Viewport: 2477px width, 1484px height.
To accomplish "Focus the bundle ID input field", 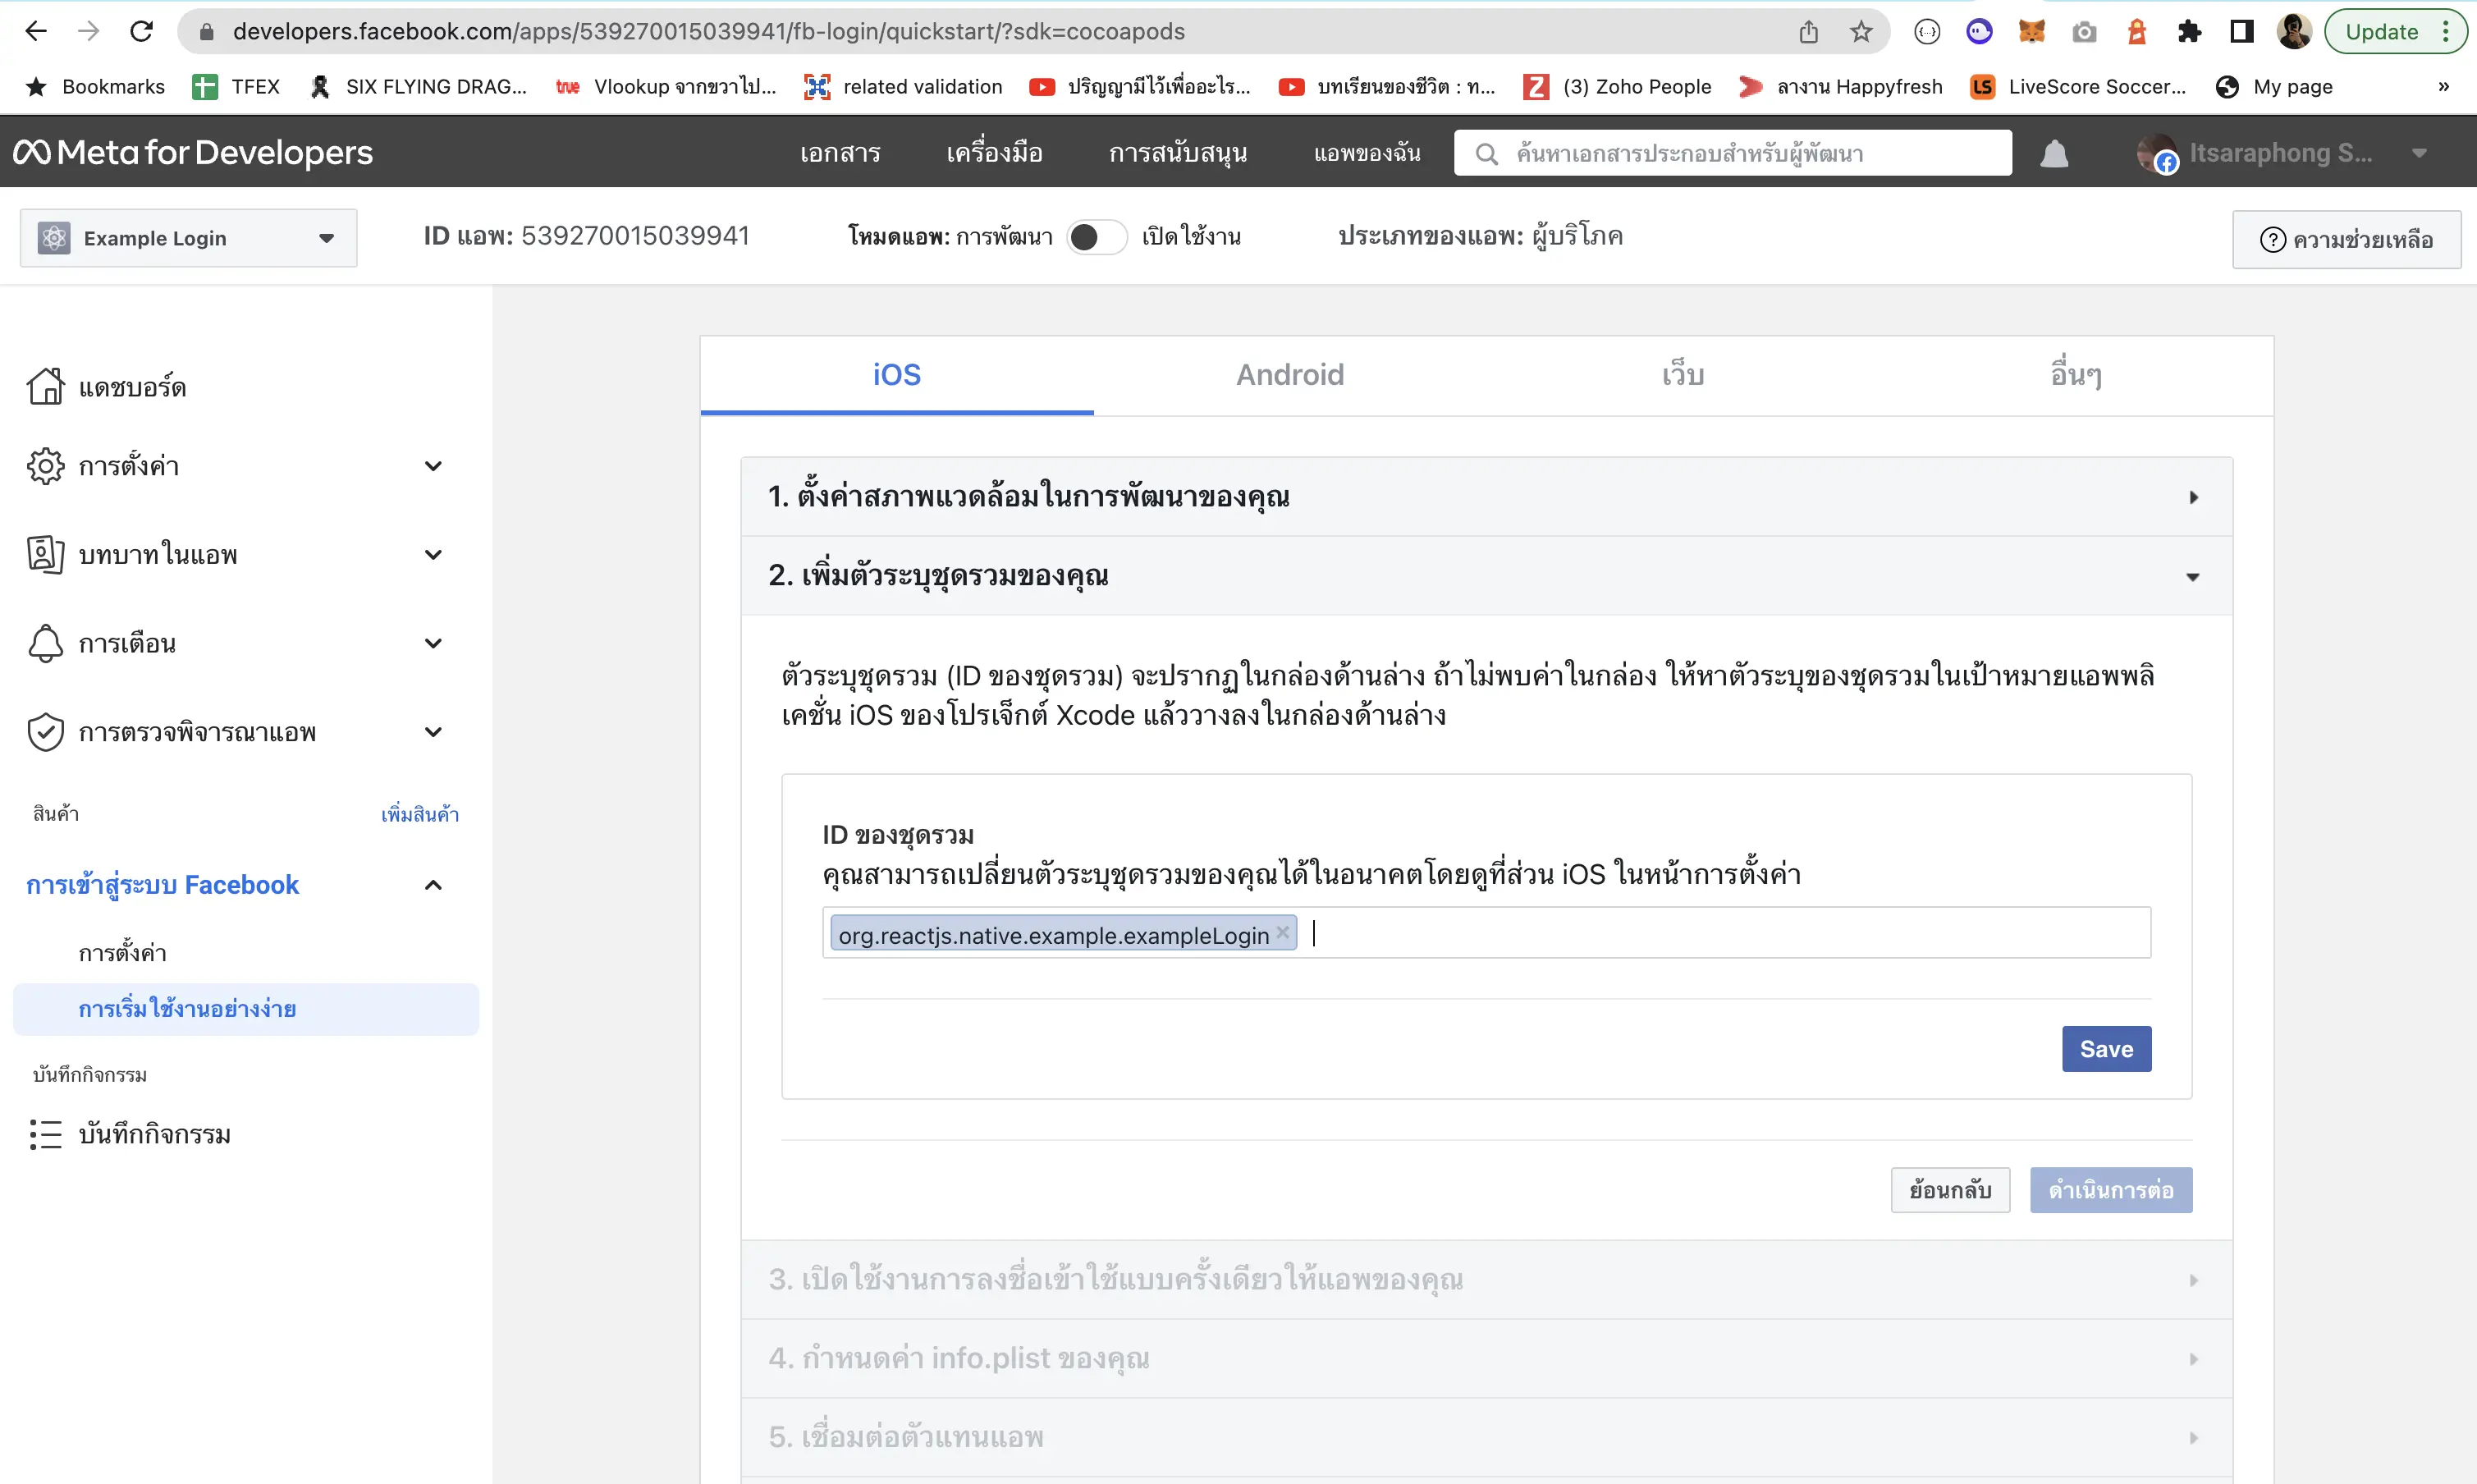I will pyautogui.click(x=1486, y=933).
